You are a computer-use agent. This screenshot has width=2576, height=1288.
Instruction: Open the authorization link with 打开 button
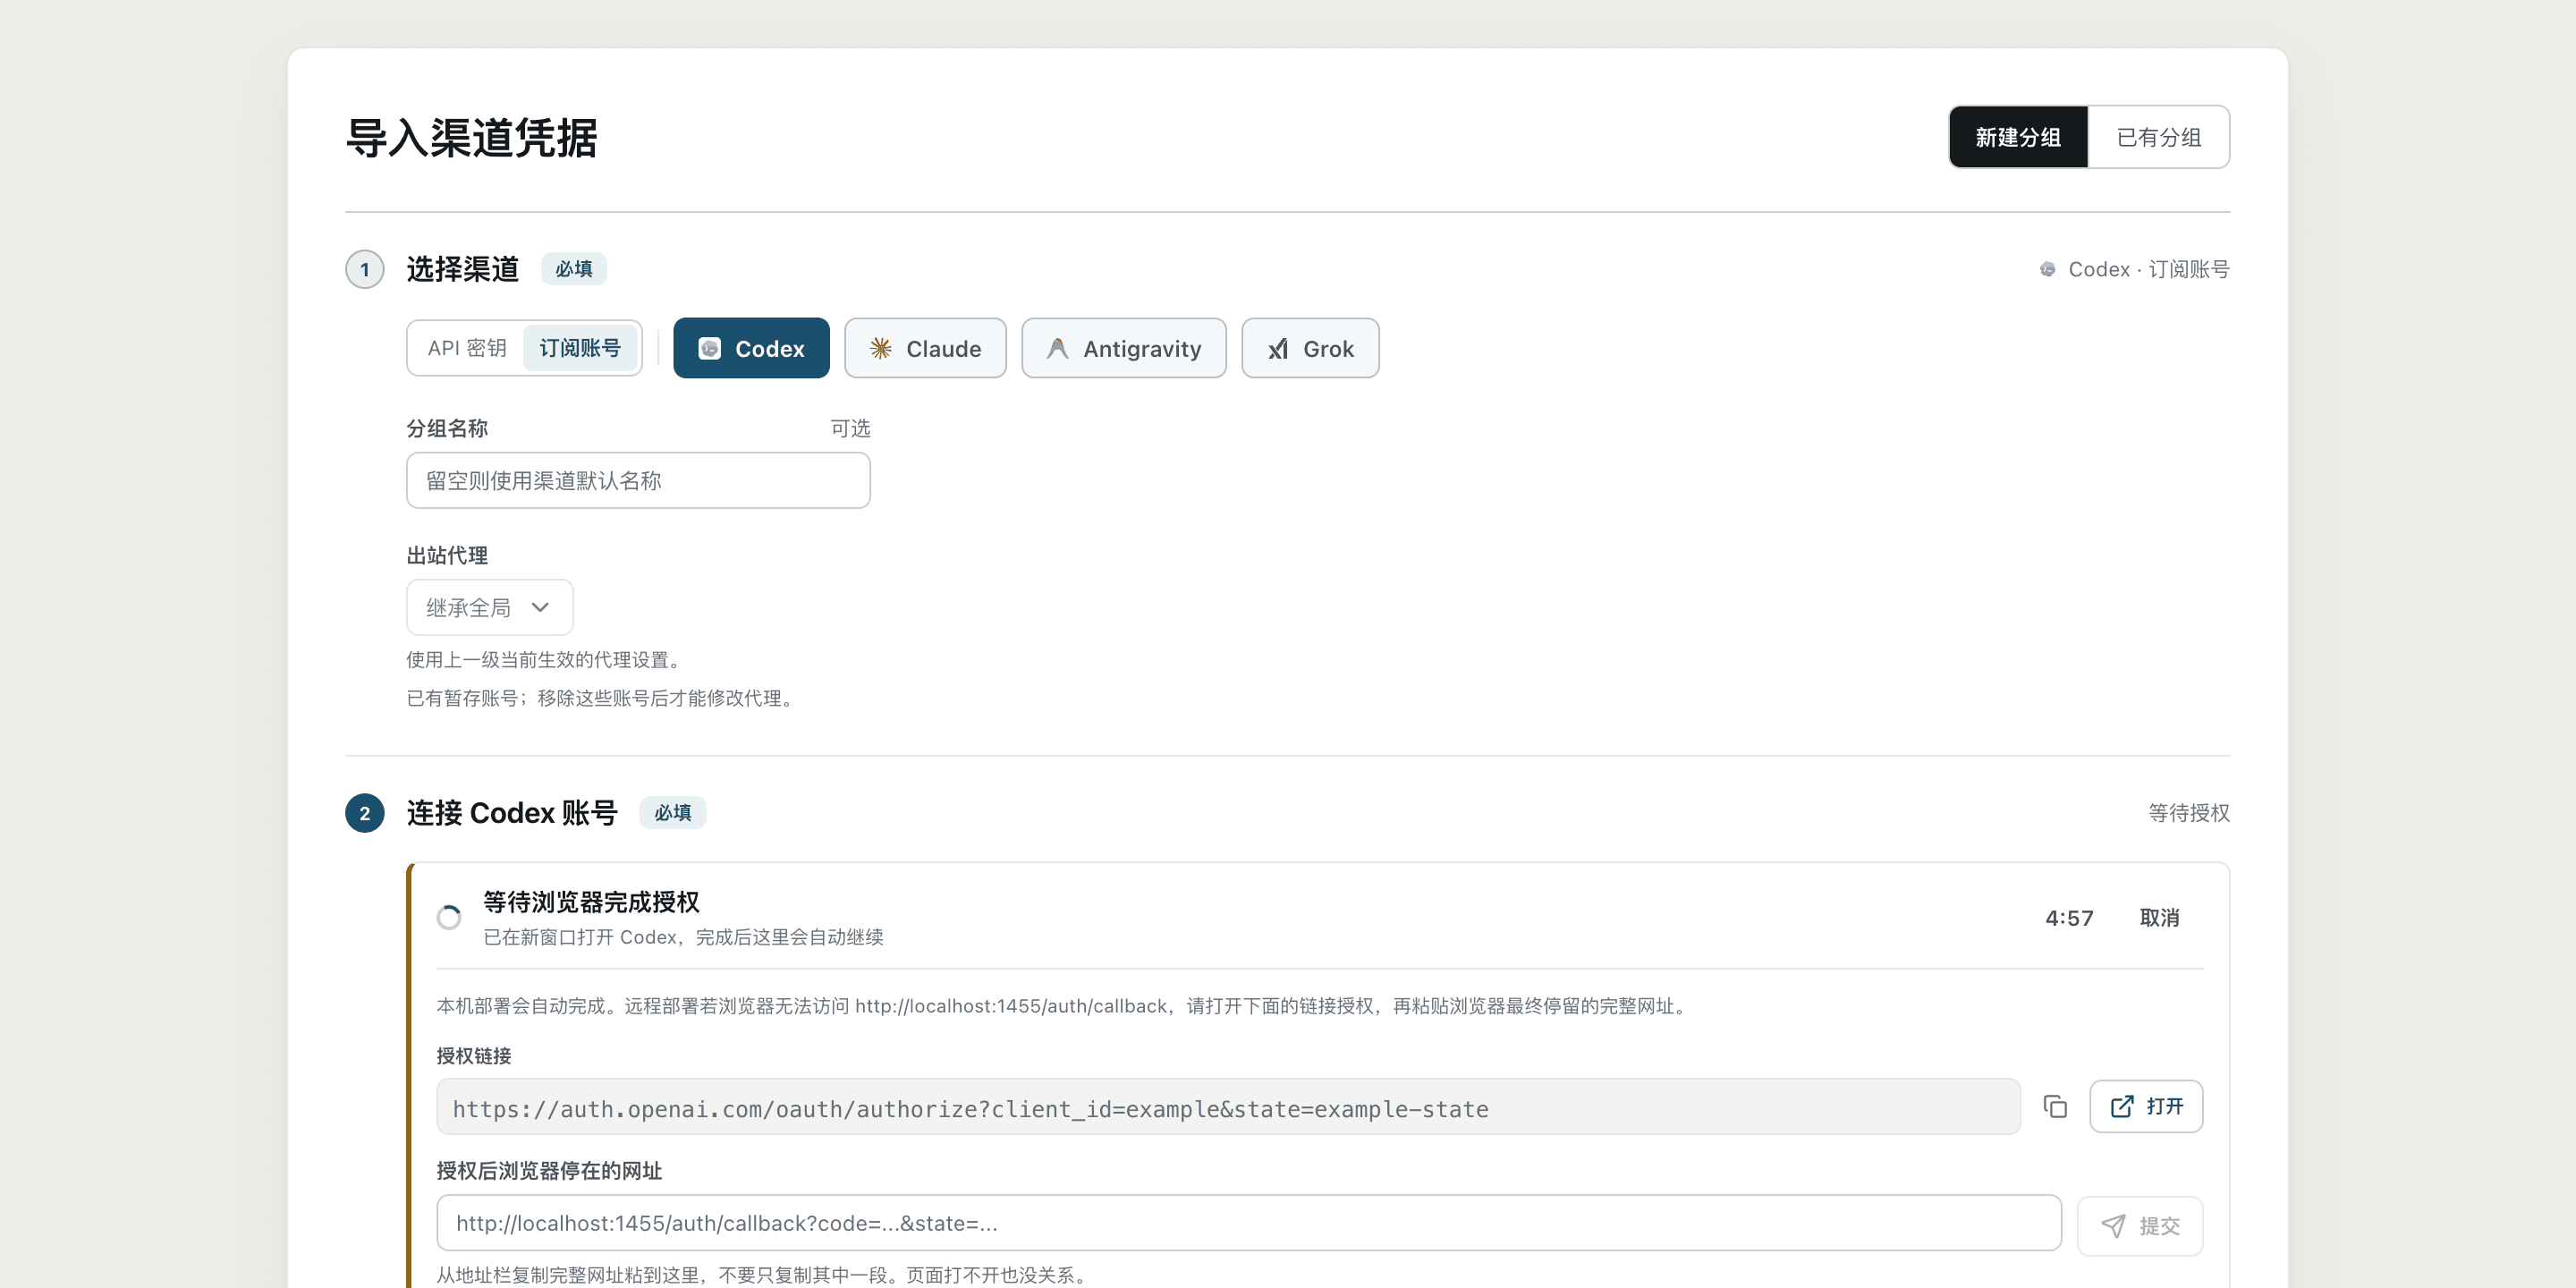click(x=2146, y=1106)
